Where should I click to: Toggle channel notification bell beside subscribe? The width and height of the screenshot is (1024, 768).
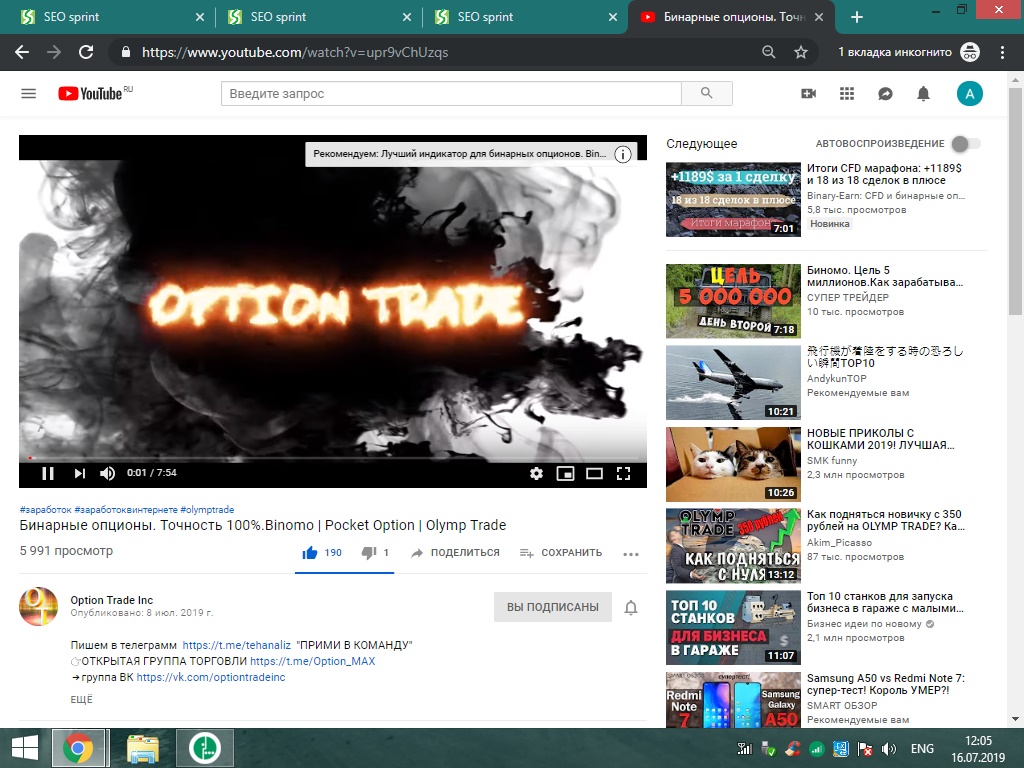pos(631,607)
